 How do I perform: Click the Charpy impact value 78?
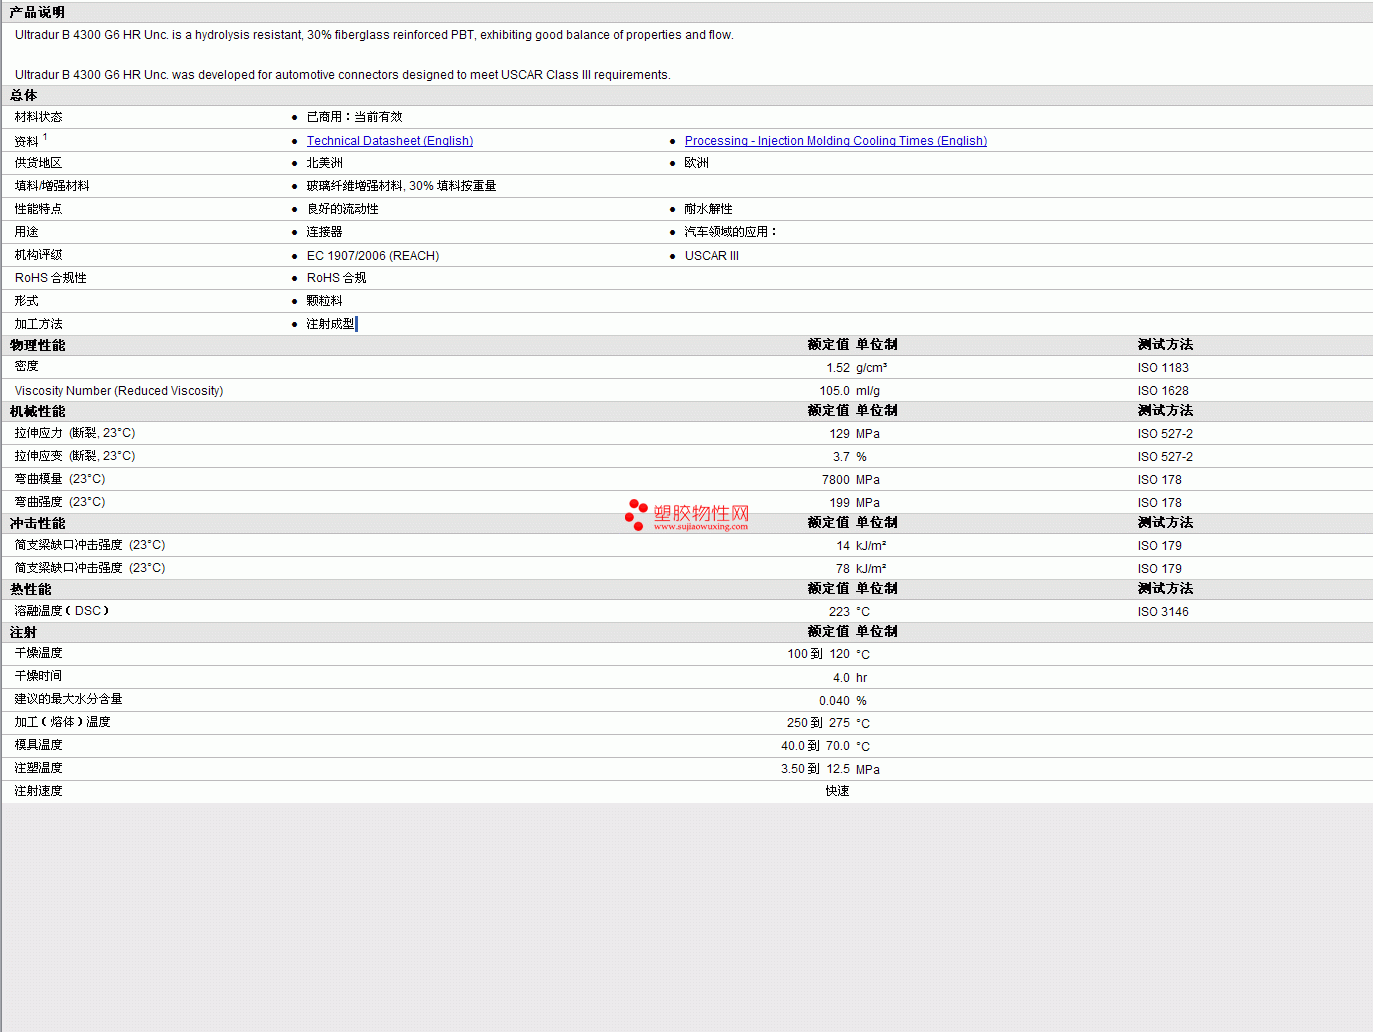tap(843, 569)
